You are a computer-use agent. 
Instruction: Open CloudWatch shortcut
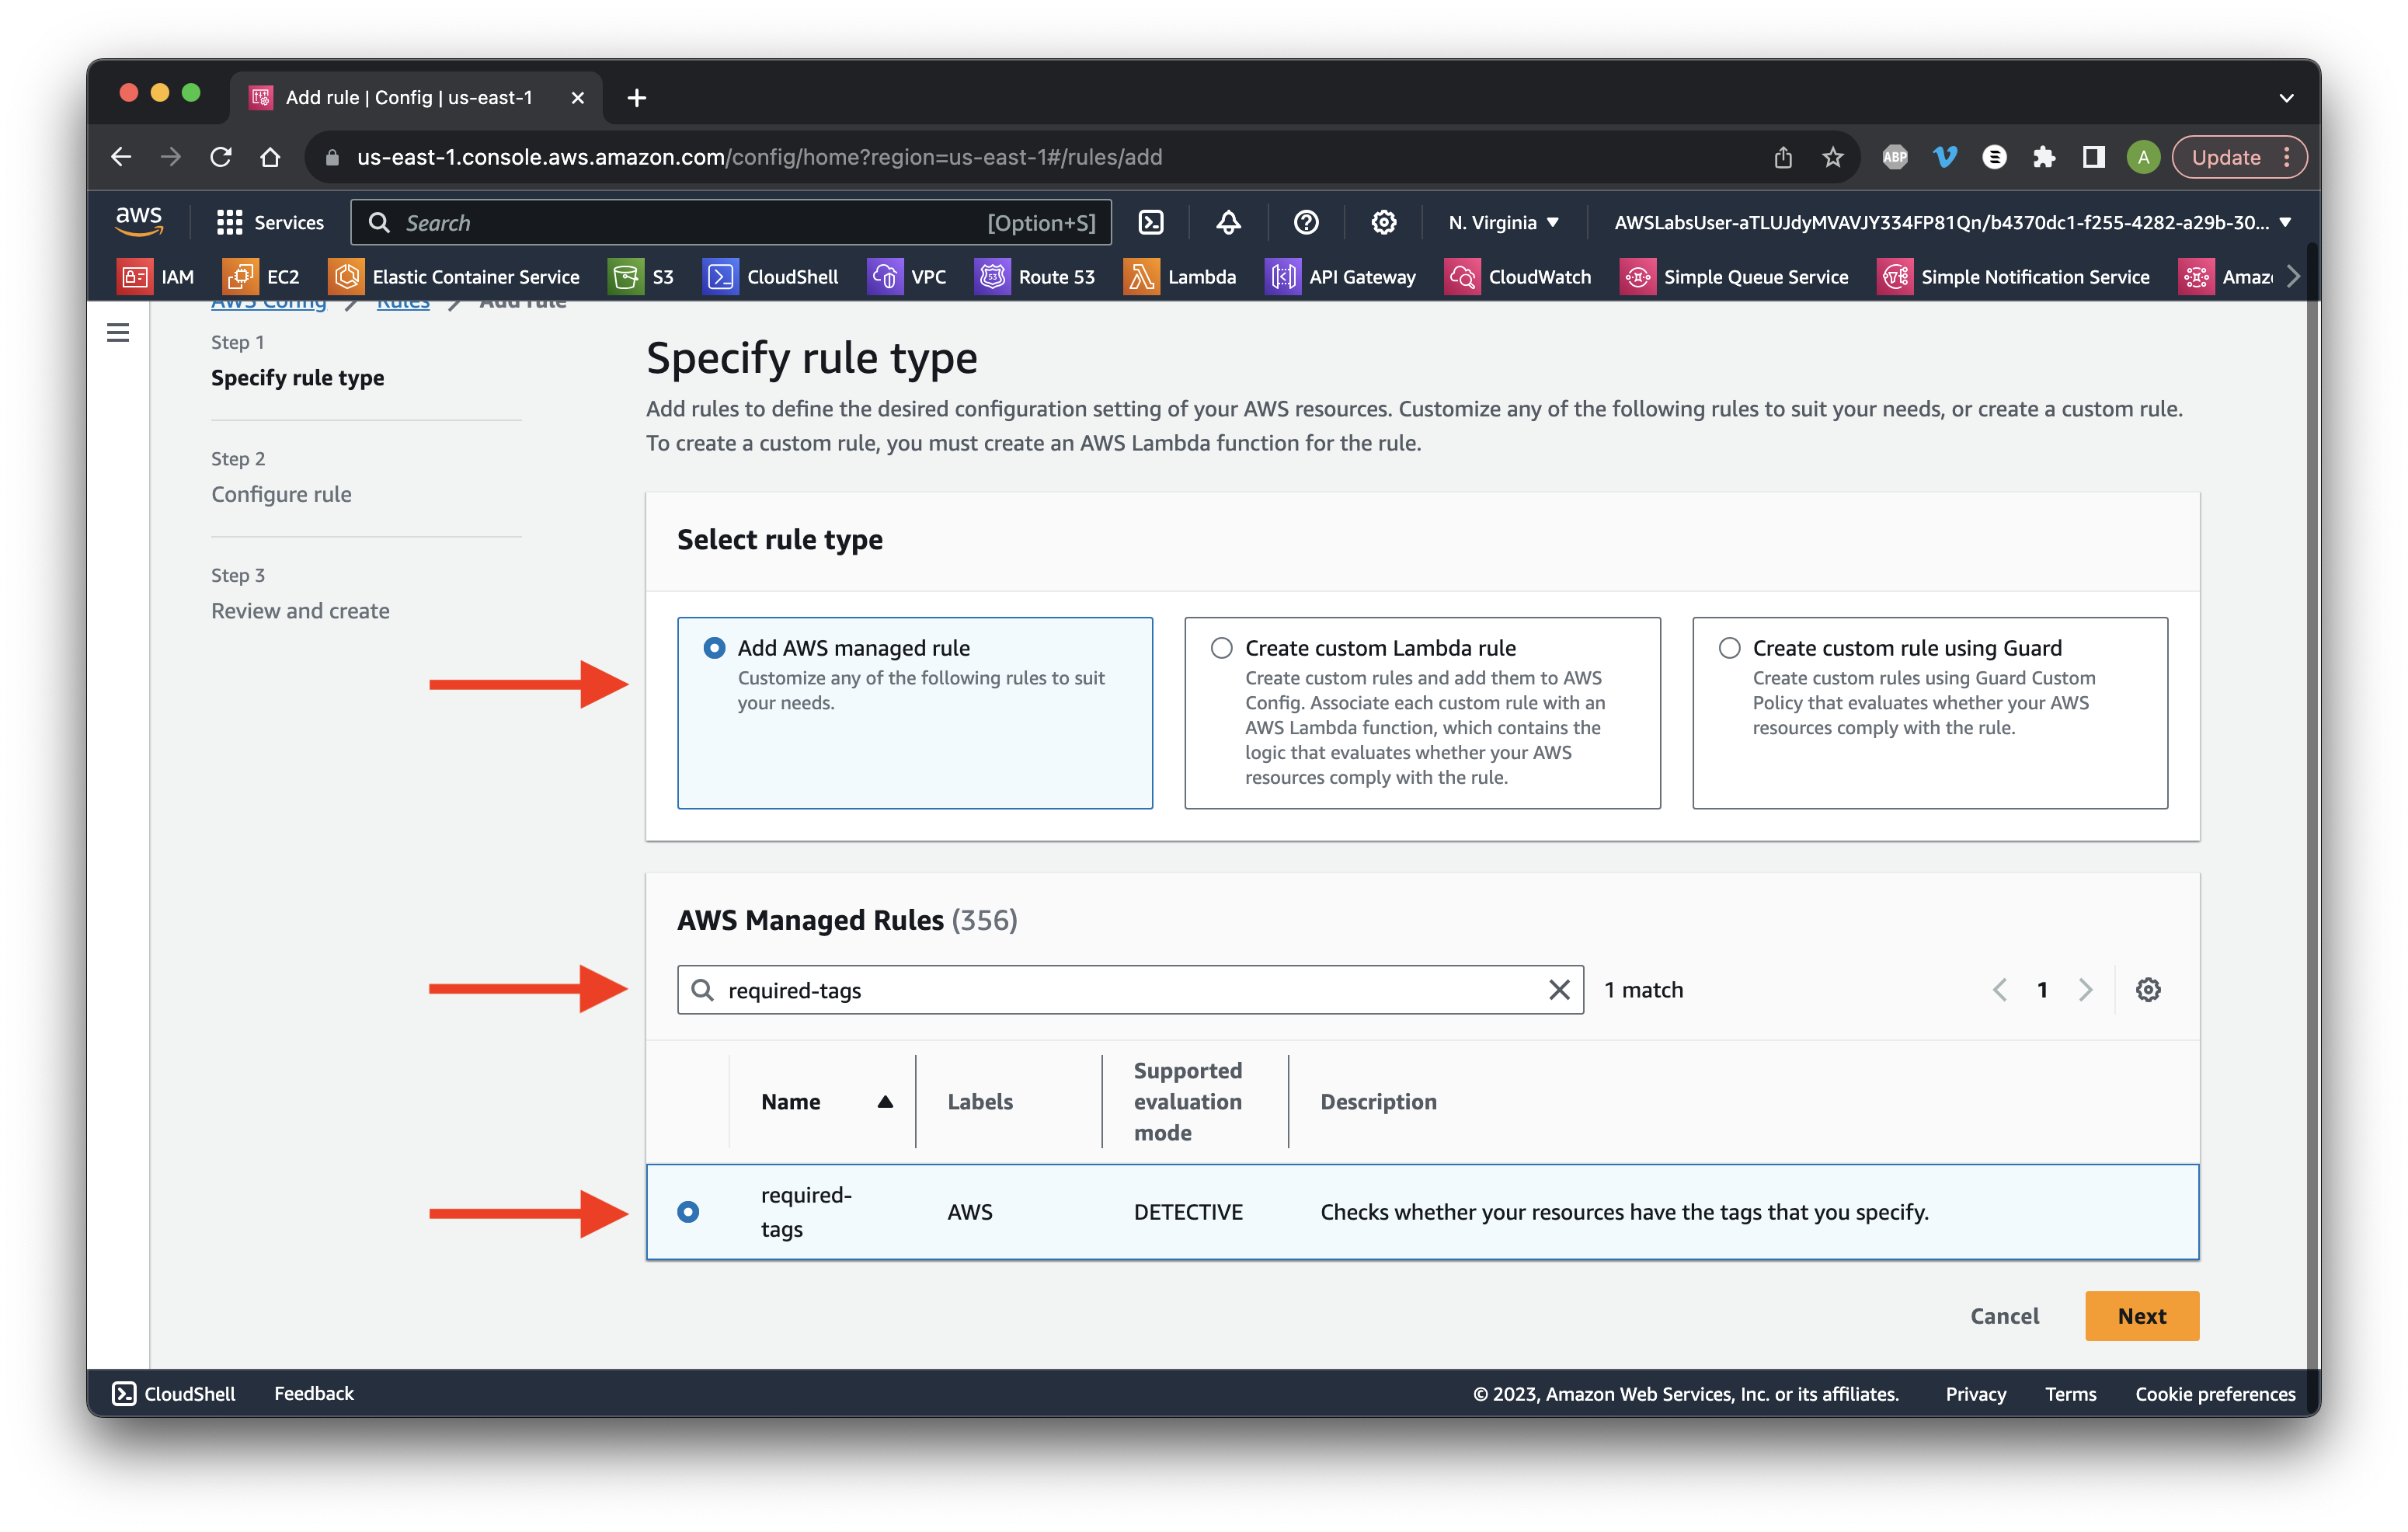point(1518,276)
